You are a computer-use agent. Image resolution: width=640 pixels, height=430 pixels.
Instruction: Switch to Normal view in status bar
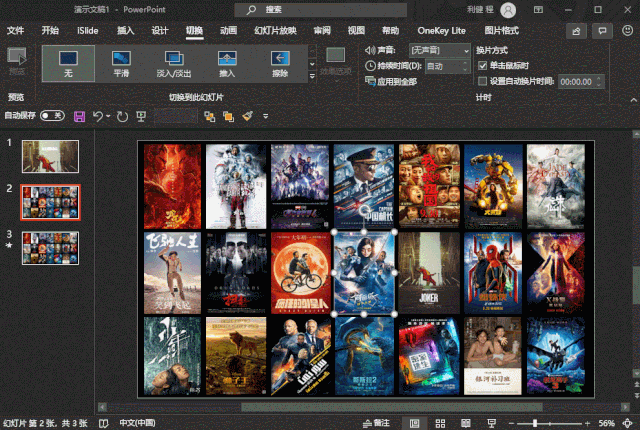coord(414,423)
